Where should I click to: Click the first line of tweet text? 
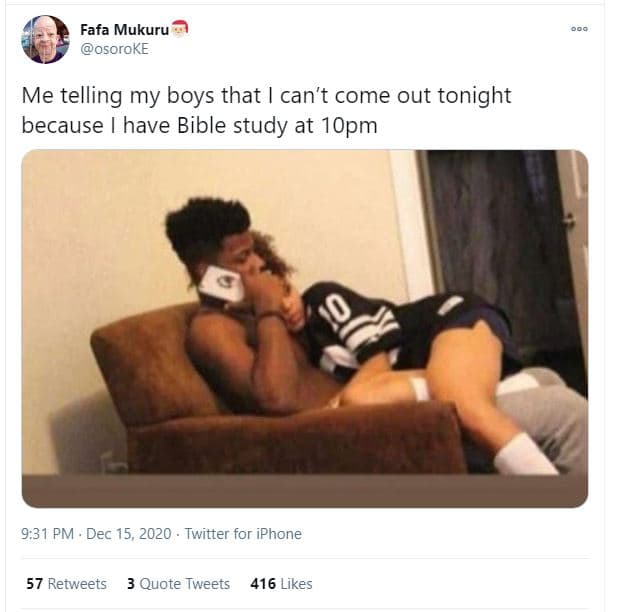266,96
